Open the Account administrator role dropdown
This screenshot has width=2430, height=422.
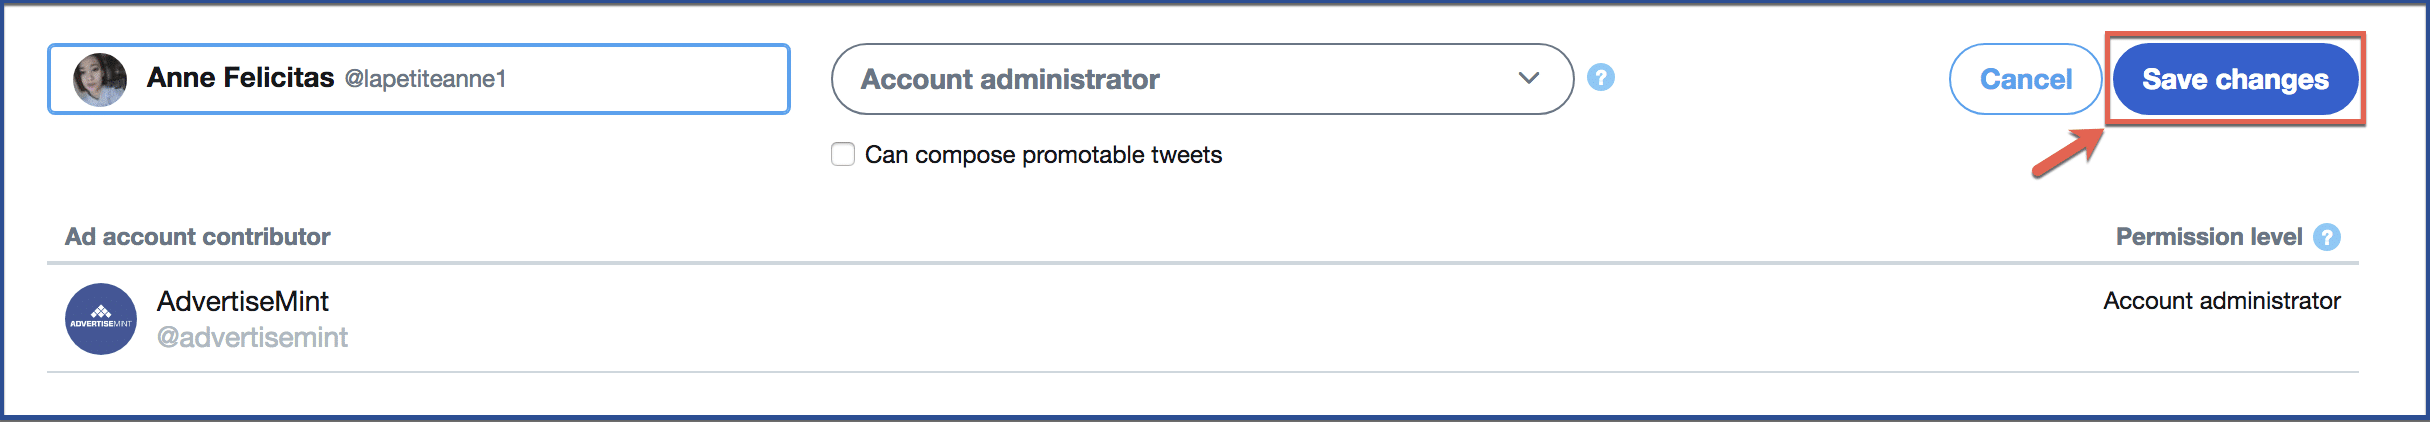click(1202, 79)
